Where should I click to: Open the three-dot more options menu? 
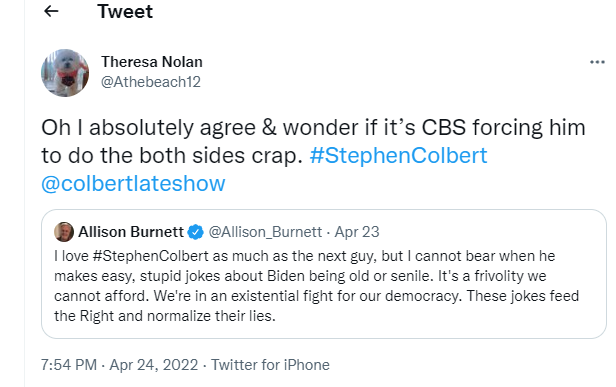(597, 62)
